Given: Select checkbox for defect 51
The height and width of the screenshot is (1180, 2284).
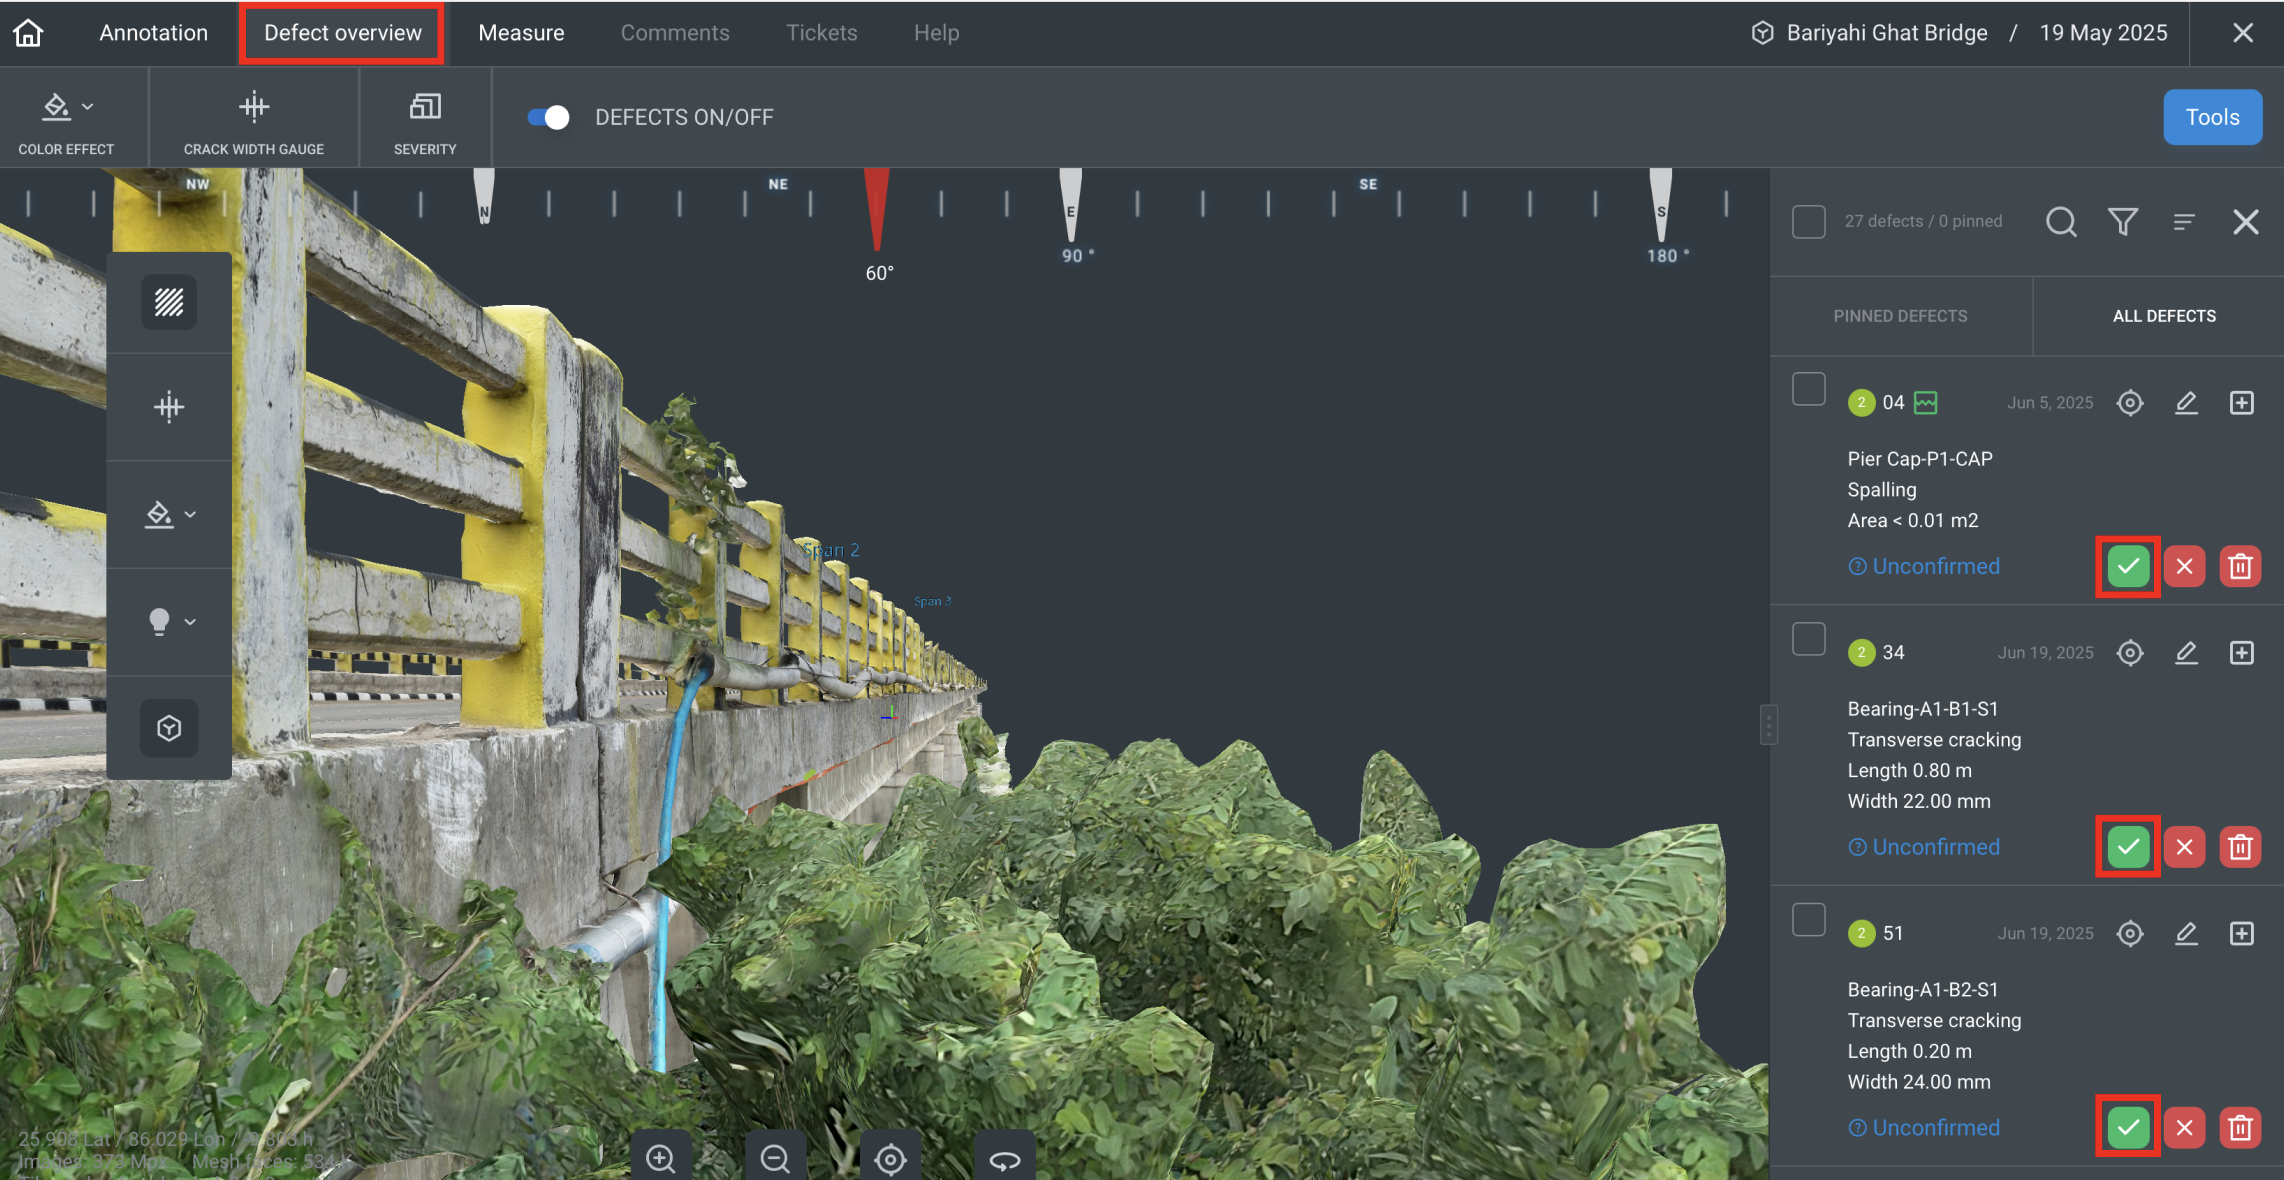Looking at the screenshot, I should tap(1808, 919).
